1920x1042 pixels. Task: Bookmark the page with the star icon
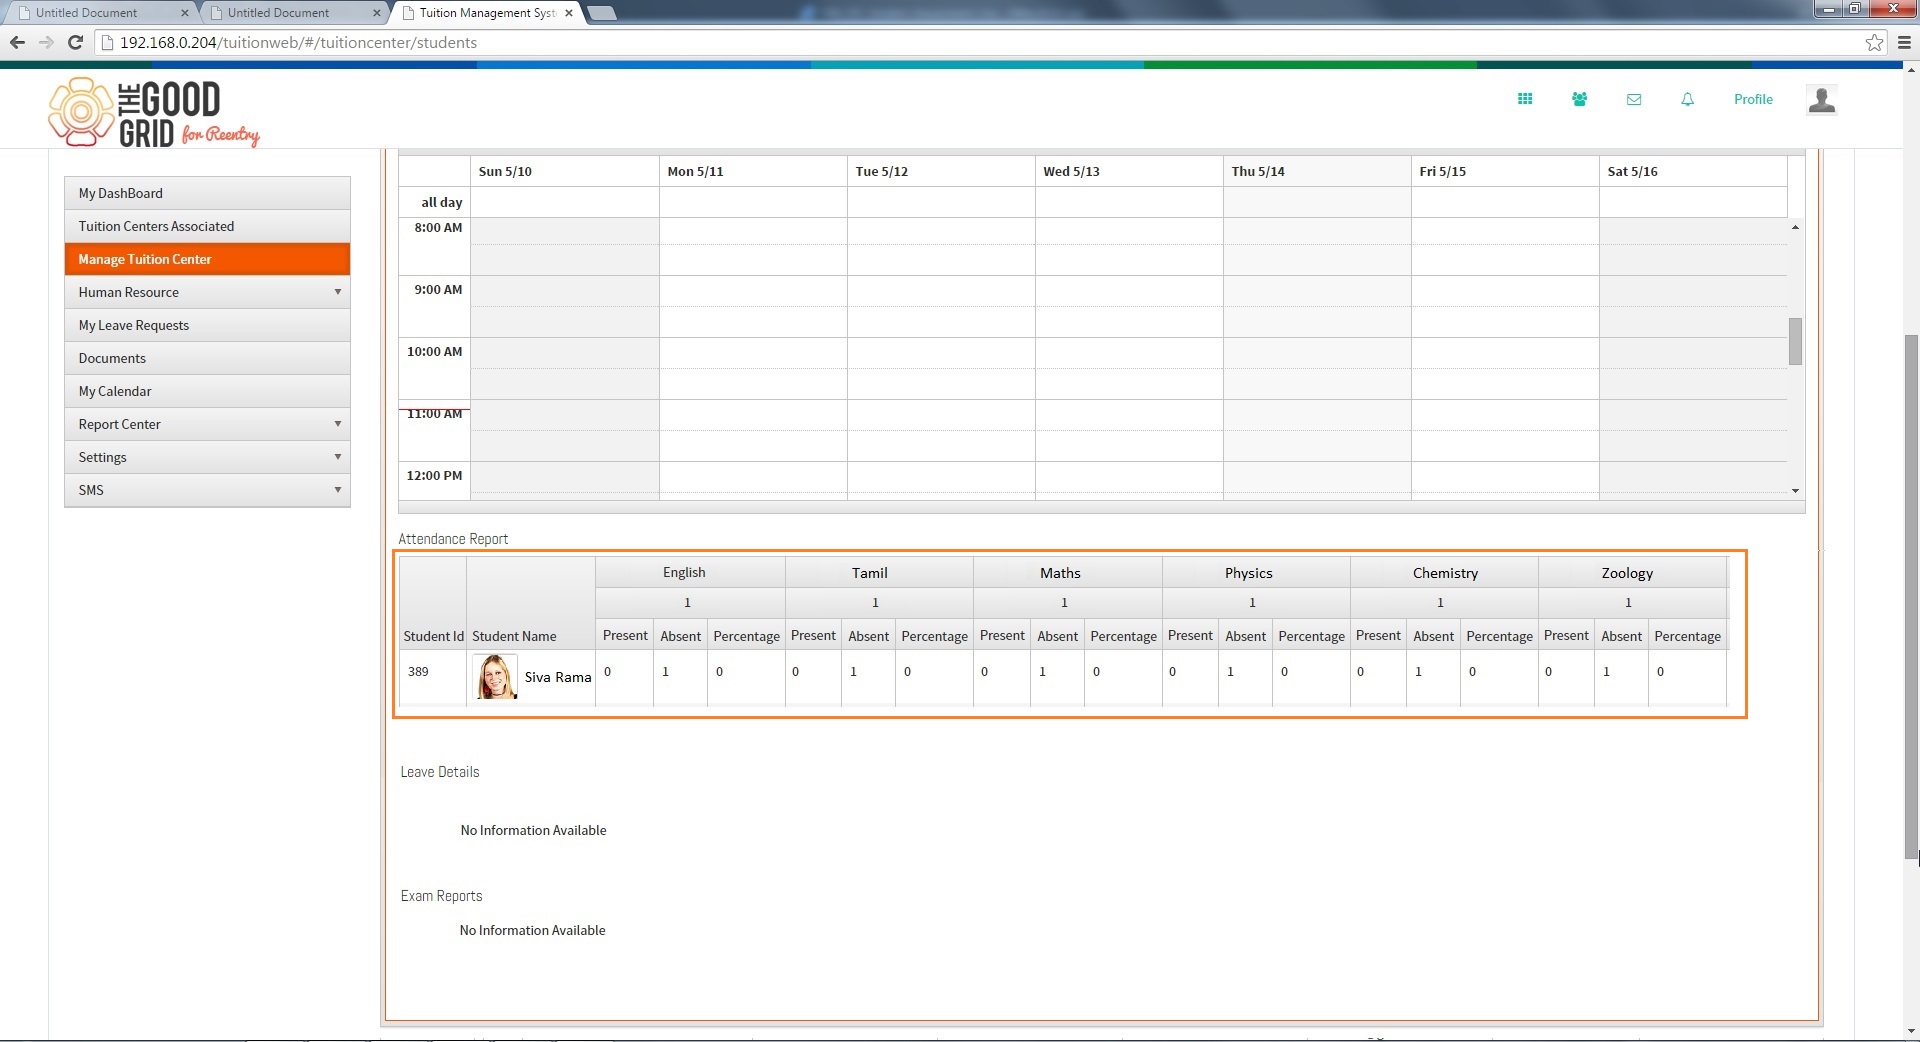coord(1874,42)
